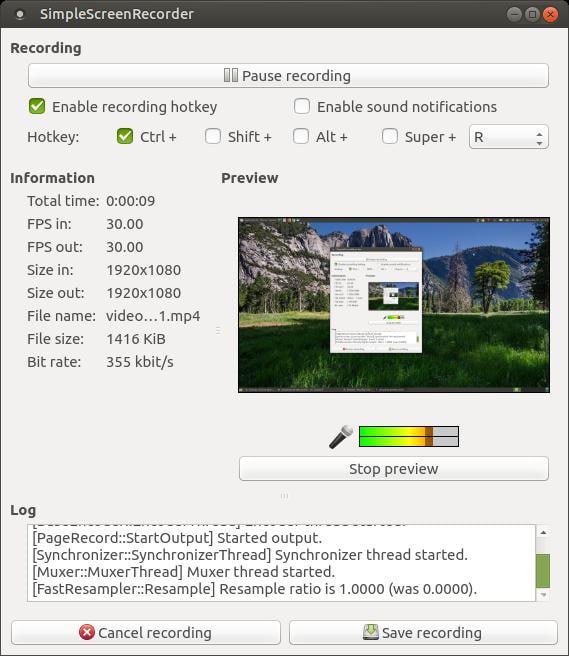Click the audio level meter bar
The width and height of the screenshot is (569, 656).
(409, 436)
